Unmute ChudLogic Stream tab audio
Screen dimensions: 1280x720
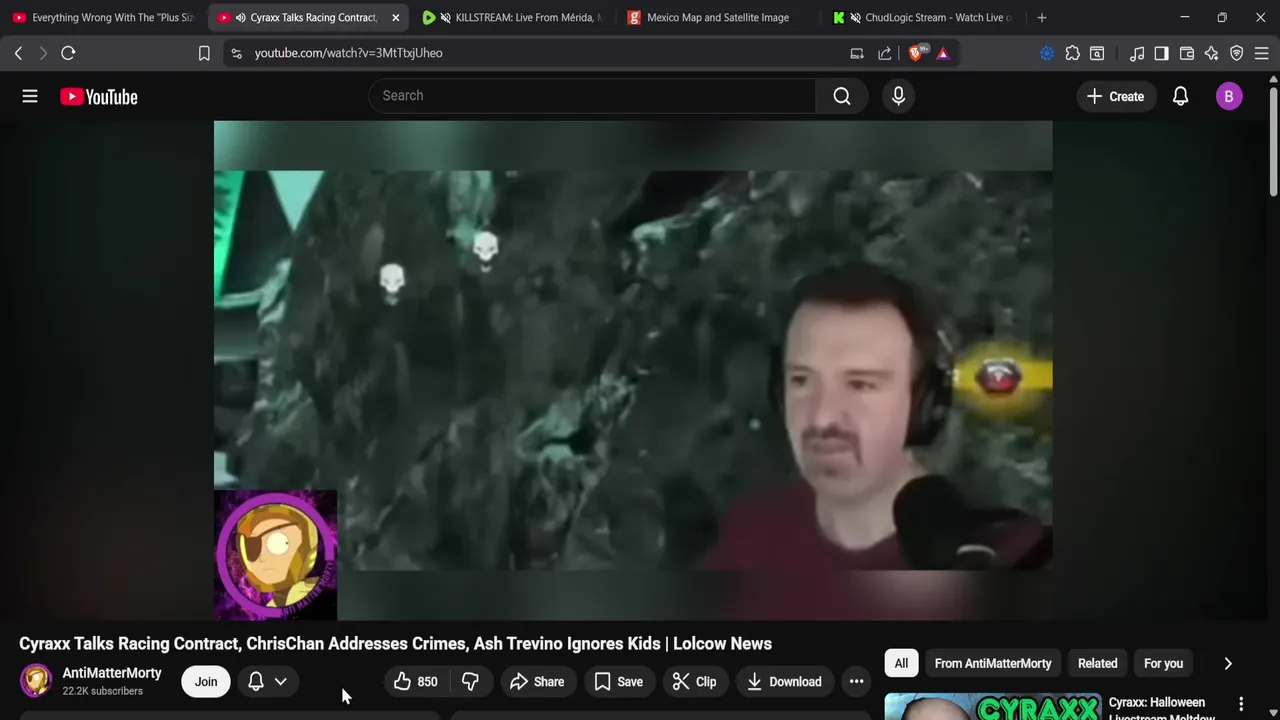pos(855,18)
